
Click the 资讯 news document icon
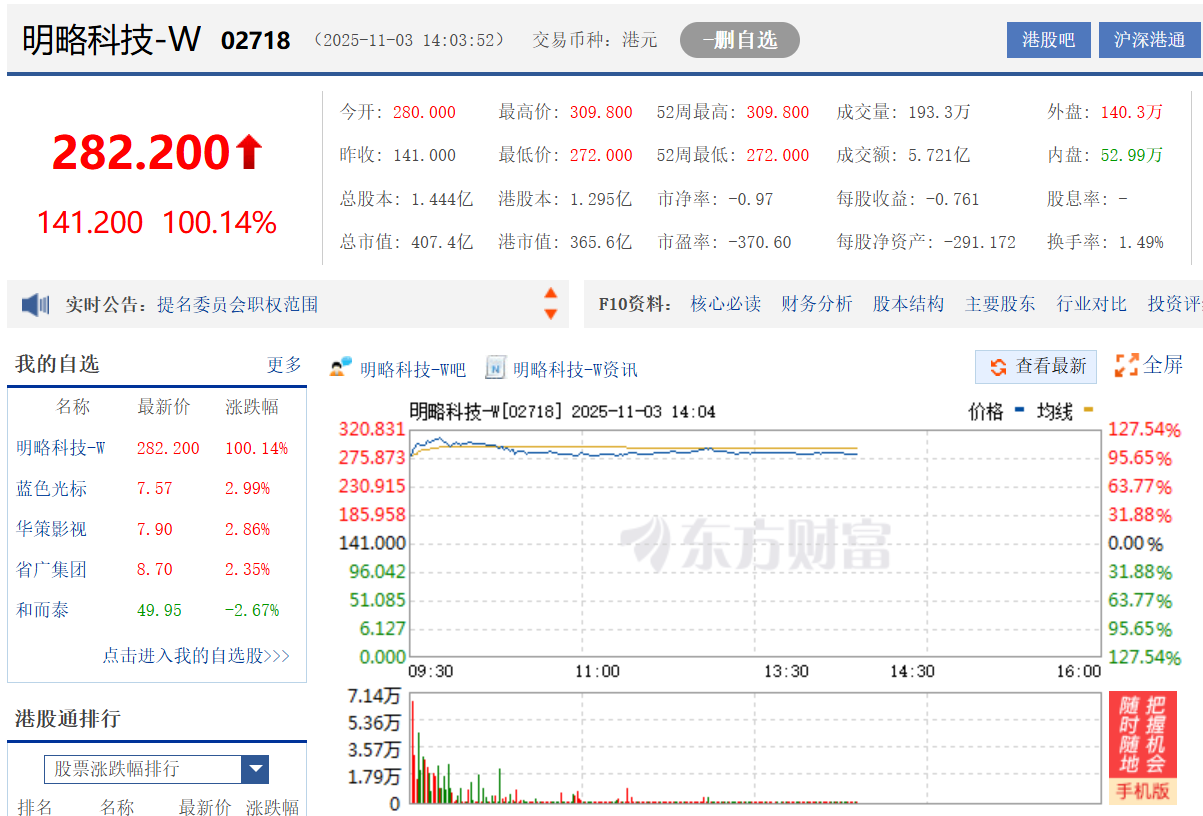(495, 368)
